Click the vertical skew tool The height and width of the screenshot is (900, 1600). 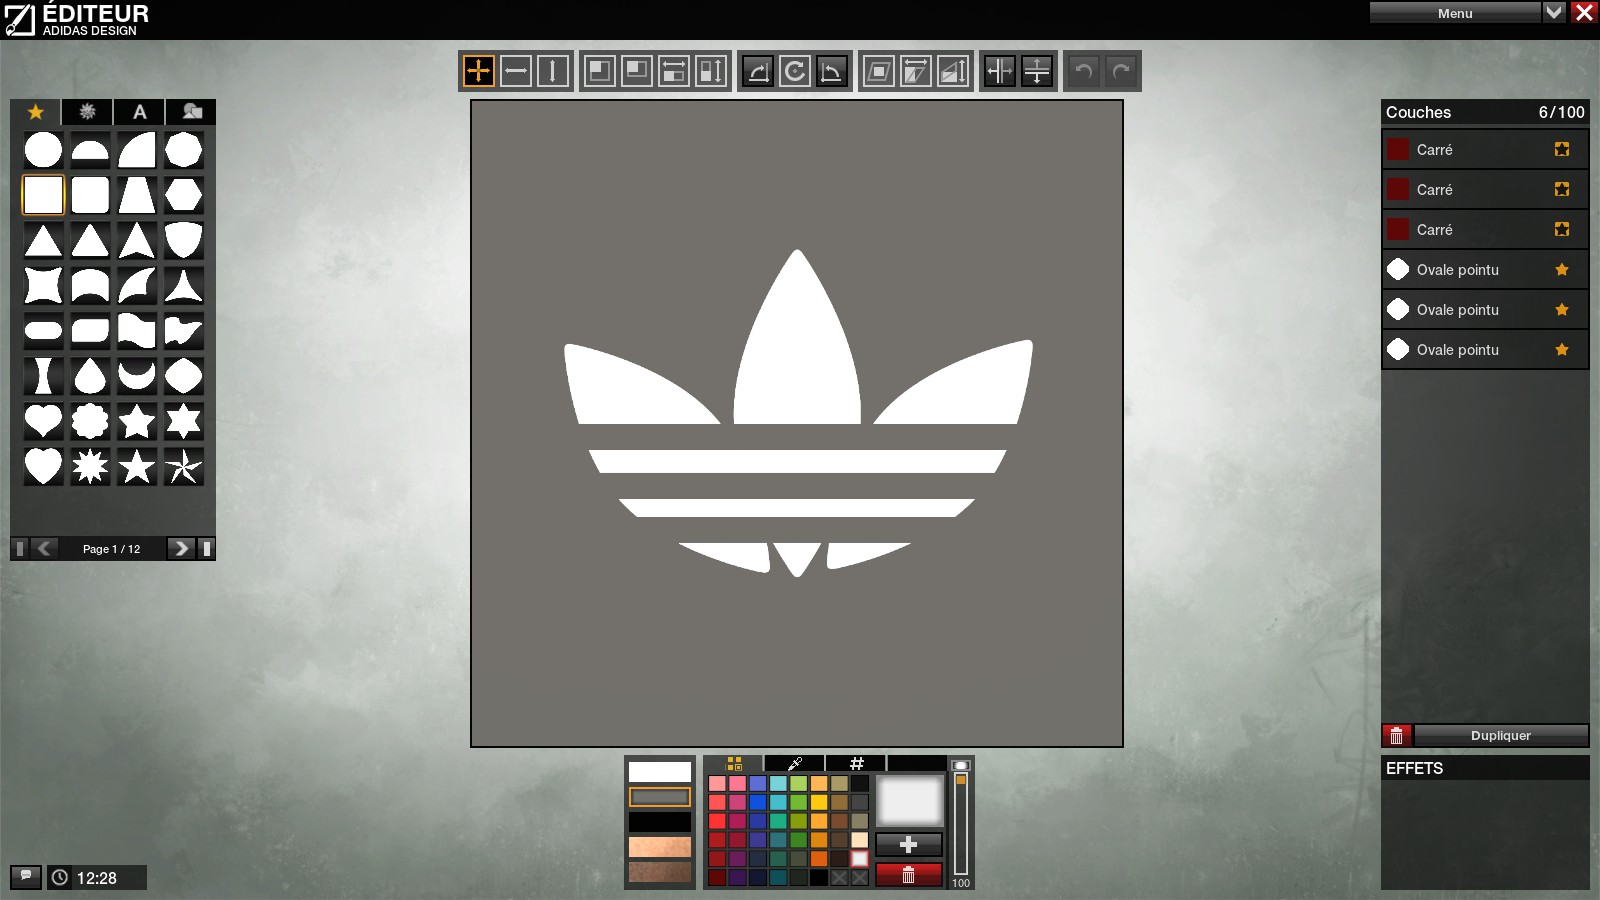click(x=953, y=71)
